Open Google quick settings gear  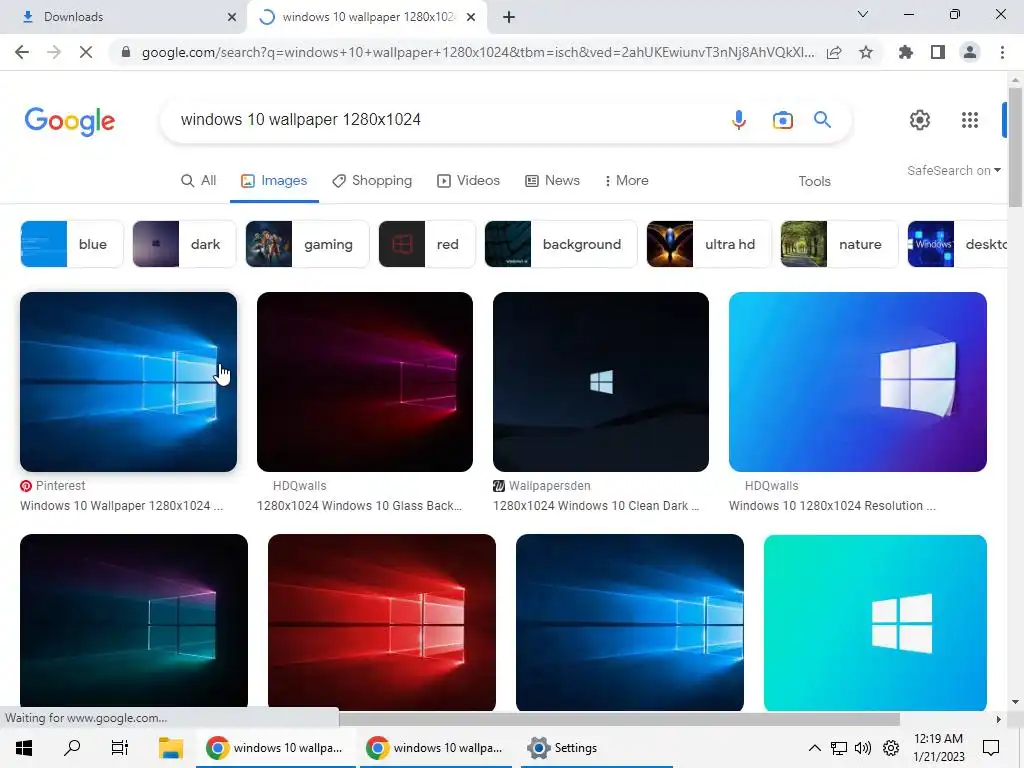click(x=920, y=120)
